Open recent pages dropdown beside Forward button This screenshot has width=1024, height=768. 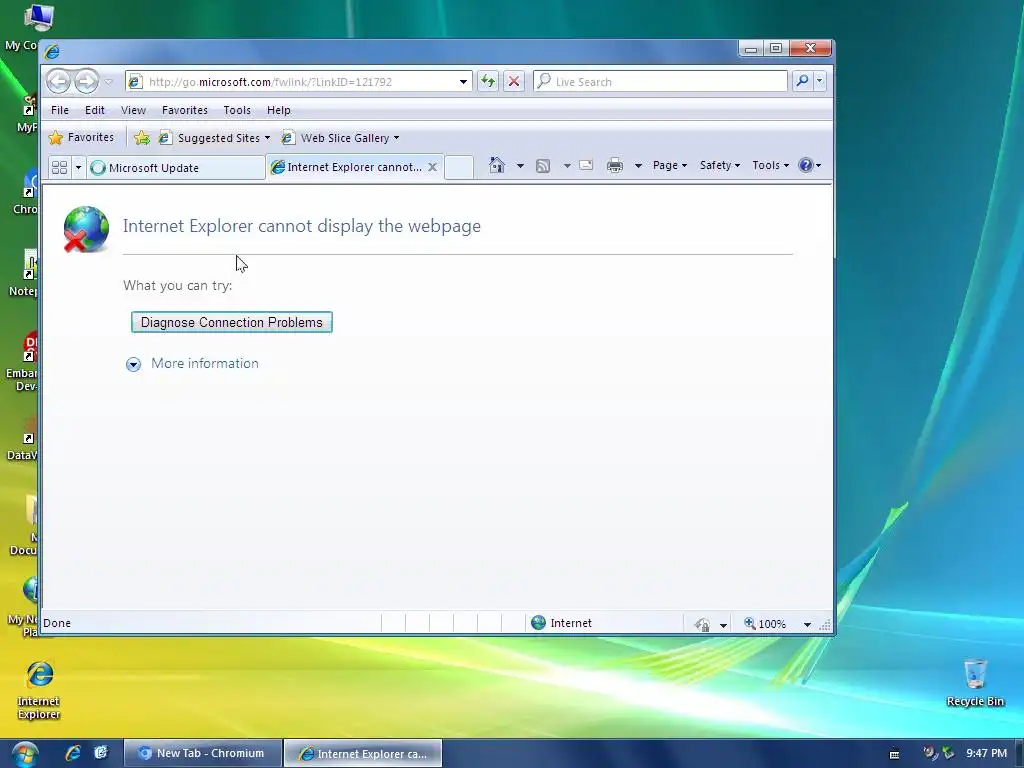coord(109,82)
